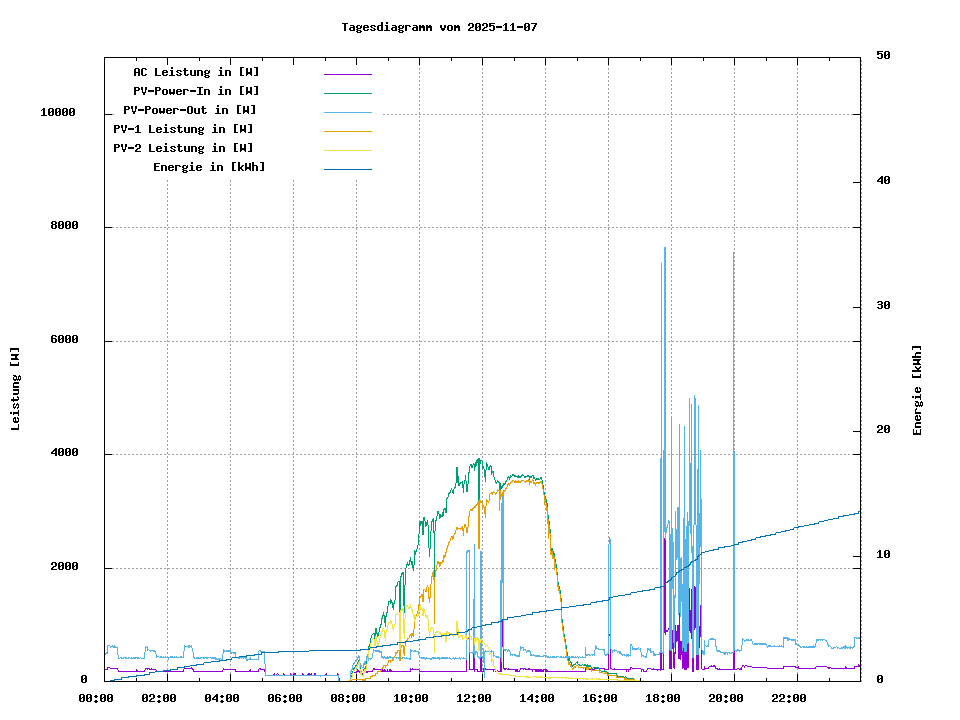Click the 30 tick on the energy axis

[883, 306]
